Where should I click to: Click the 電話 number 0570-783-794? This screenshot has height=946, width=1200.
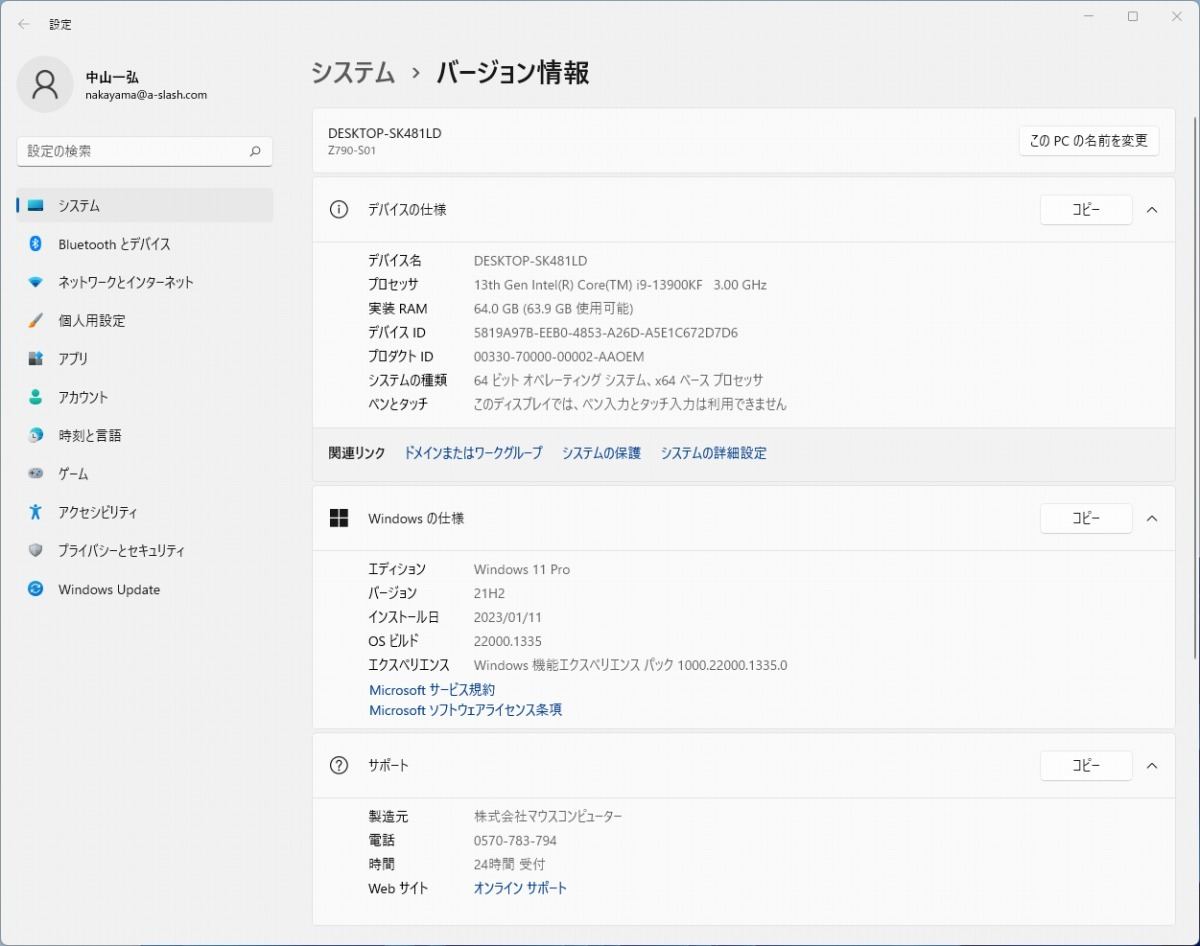[515, 841]
